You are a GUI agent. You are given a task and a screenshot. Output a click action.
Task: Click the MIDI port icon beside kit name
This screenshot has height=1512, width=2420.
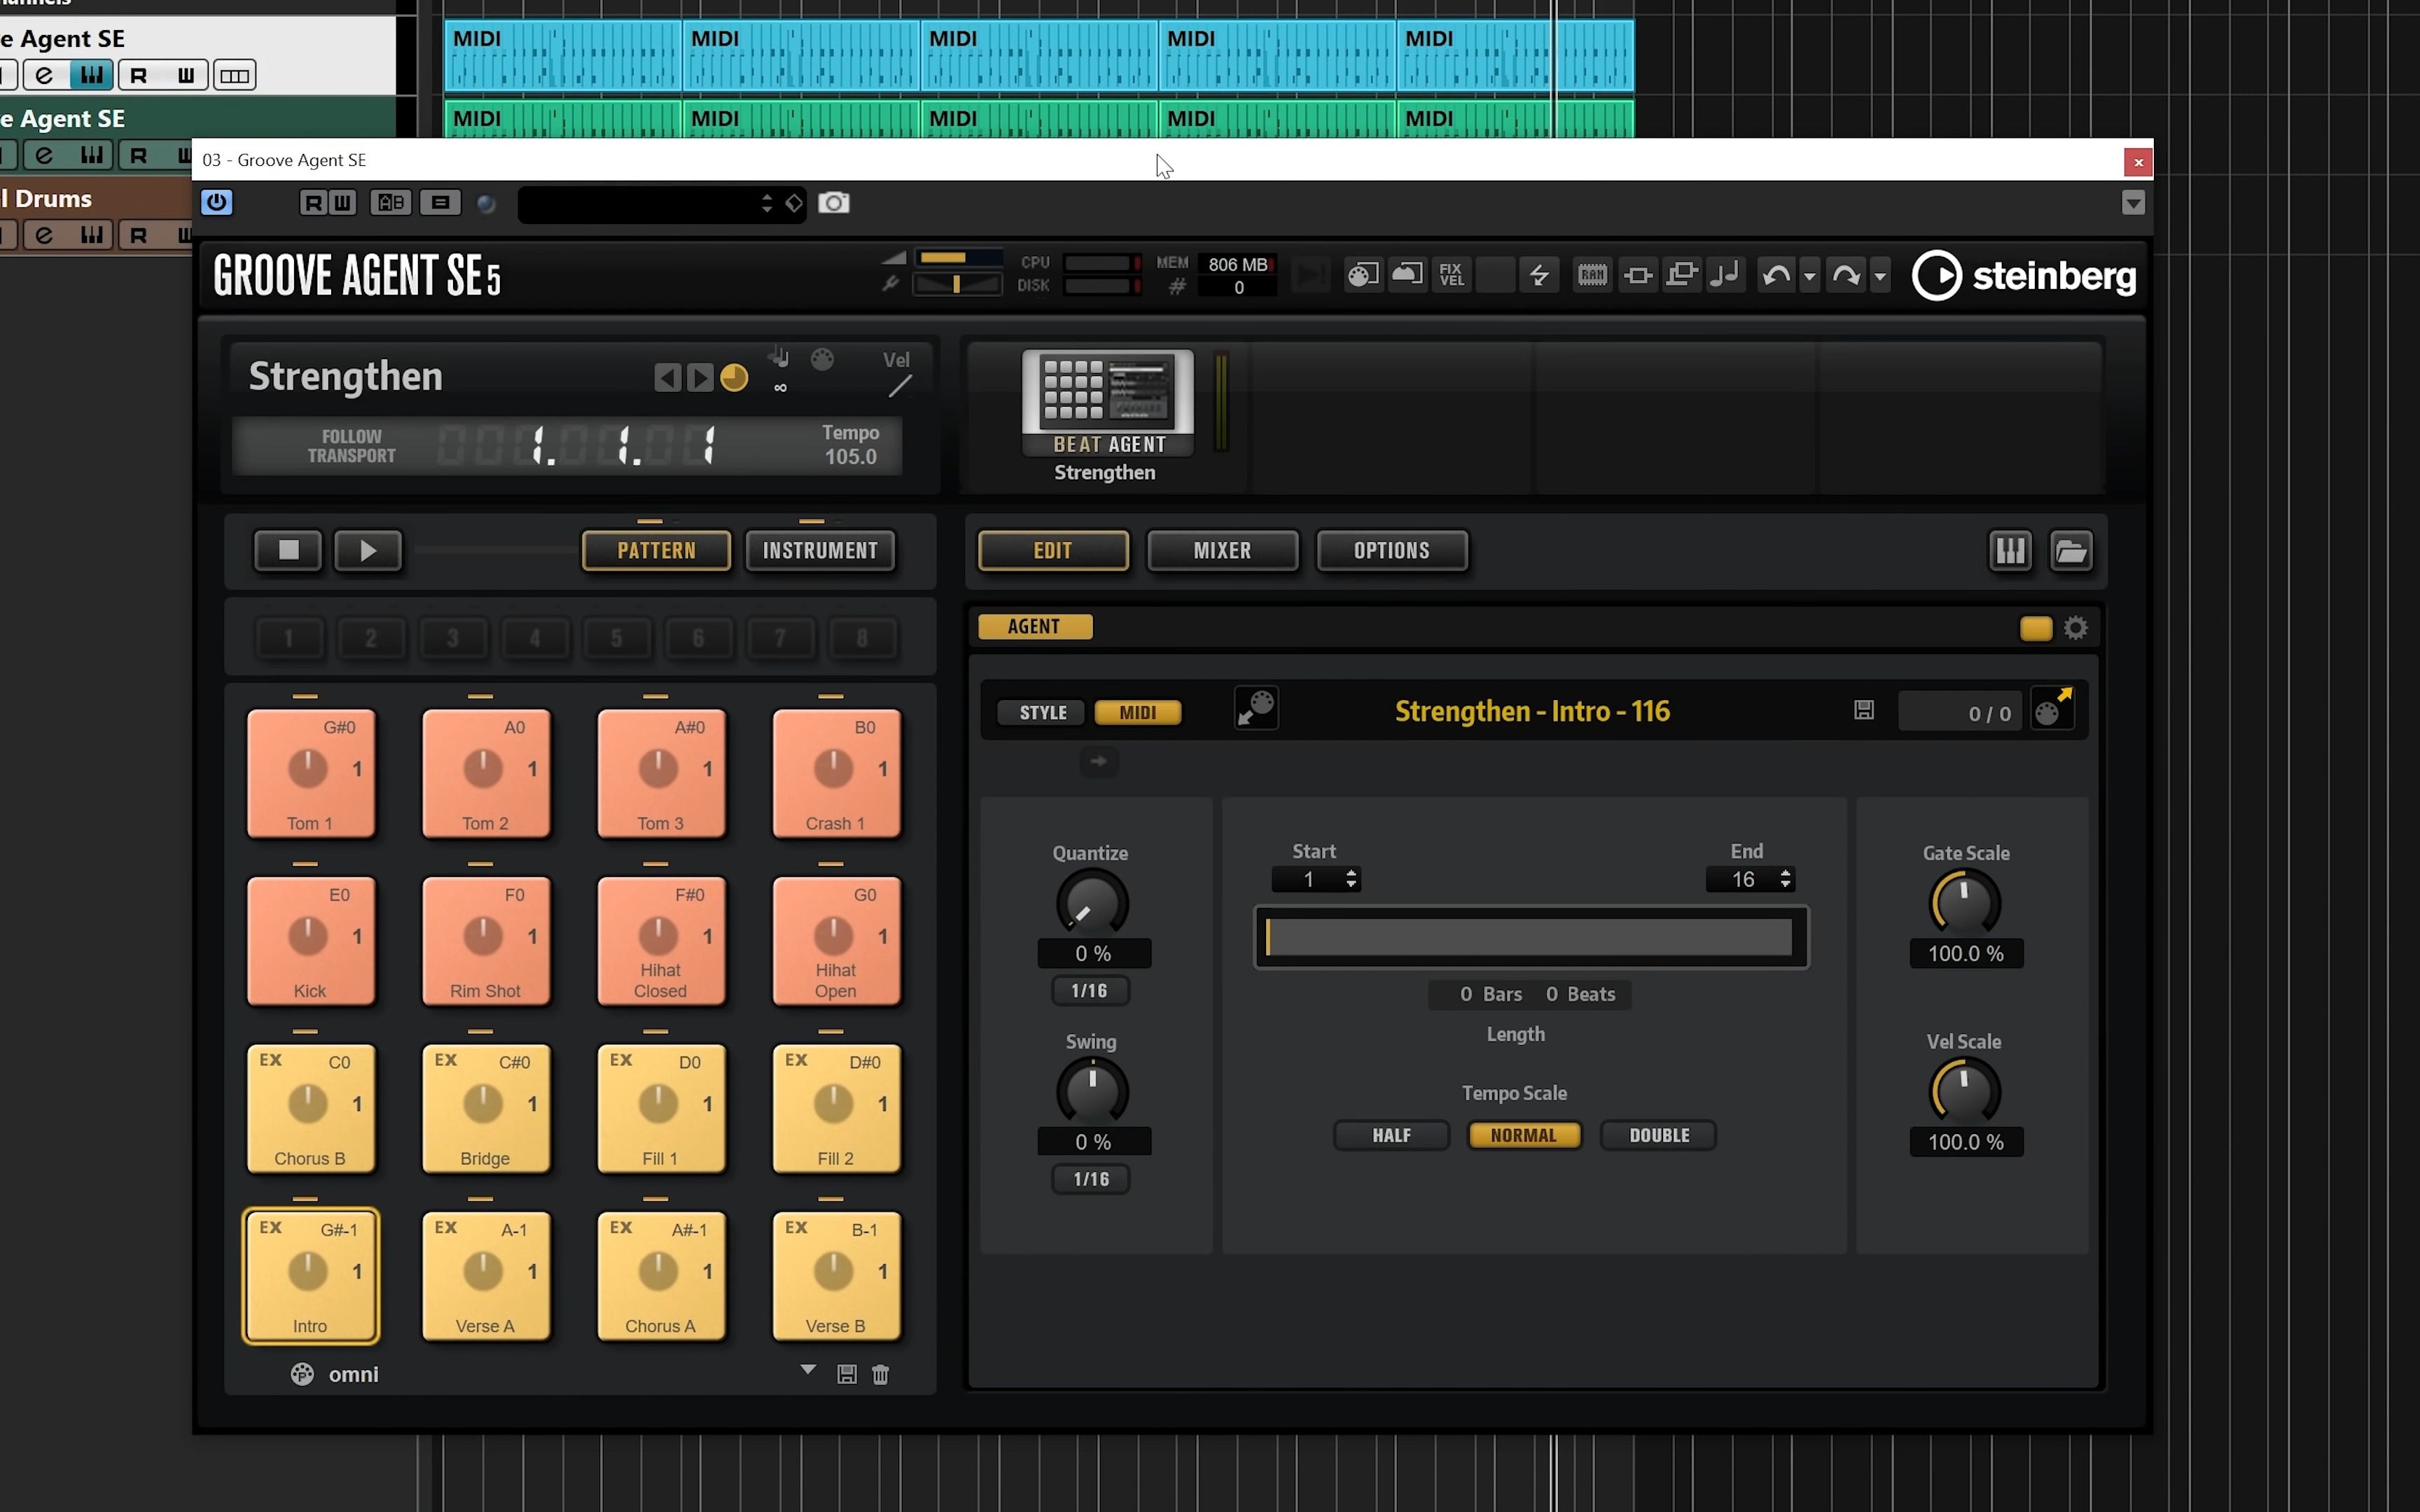pyautogui.click(x=822, y=359)
